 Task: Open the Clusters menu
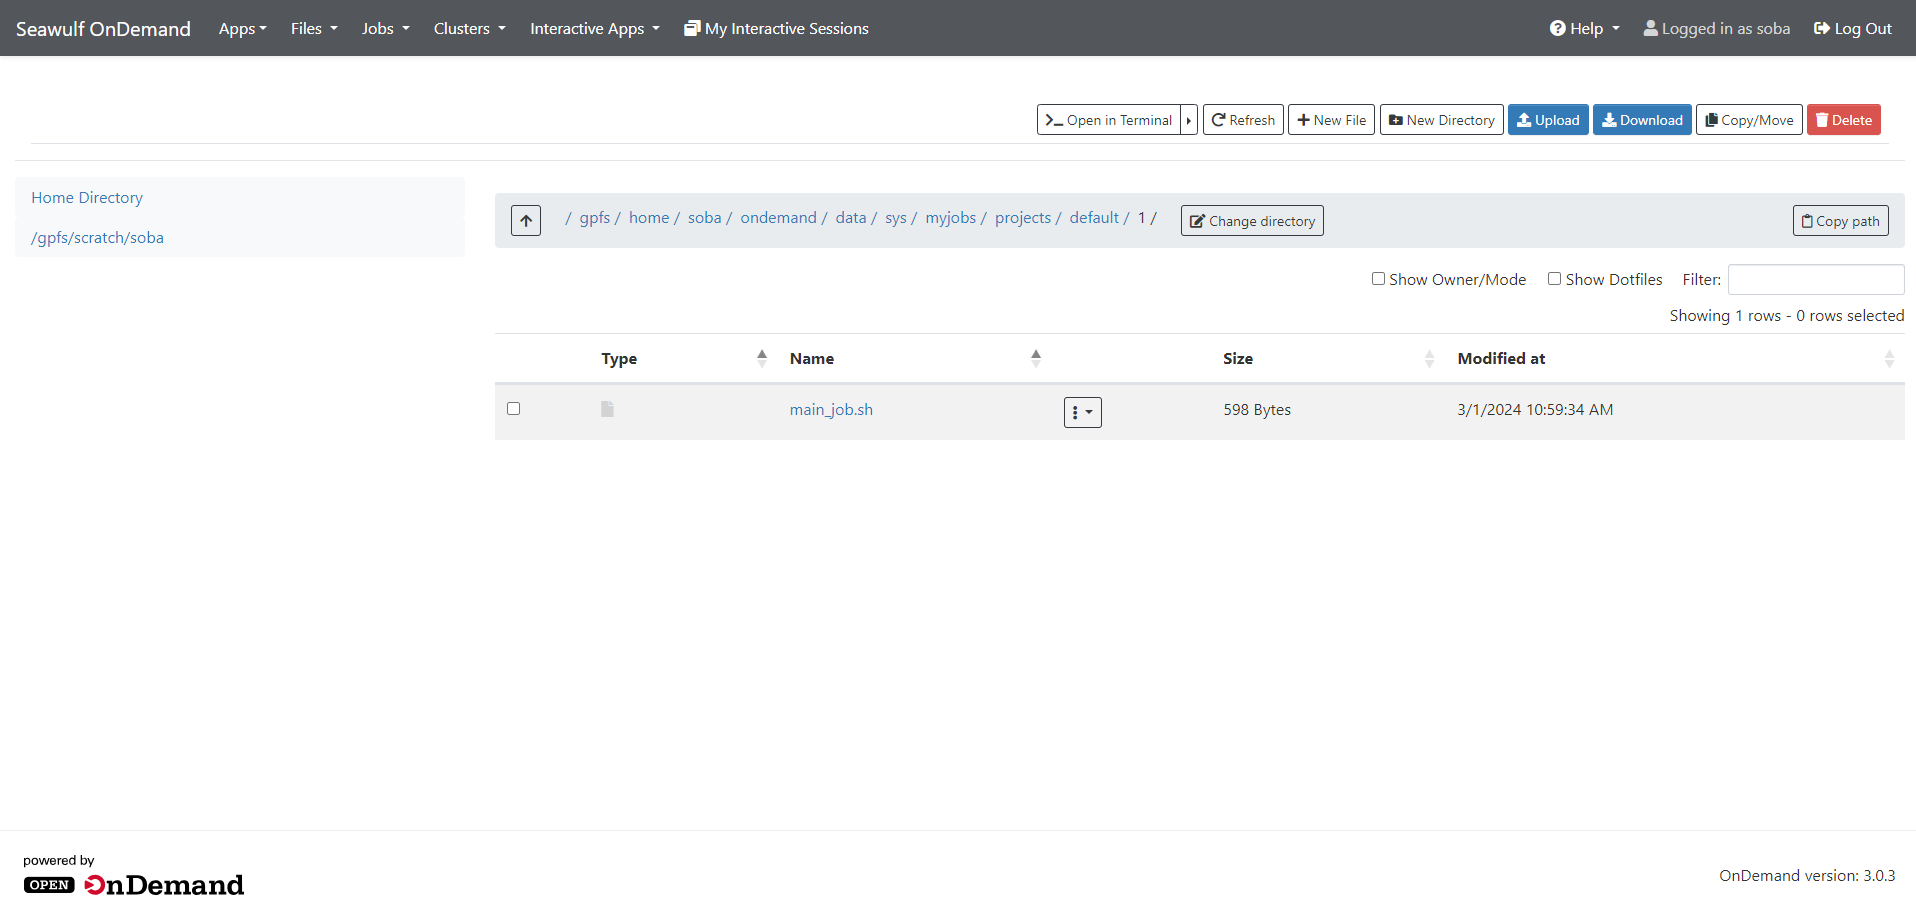(x=469, y=28)
